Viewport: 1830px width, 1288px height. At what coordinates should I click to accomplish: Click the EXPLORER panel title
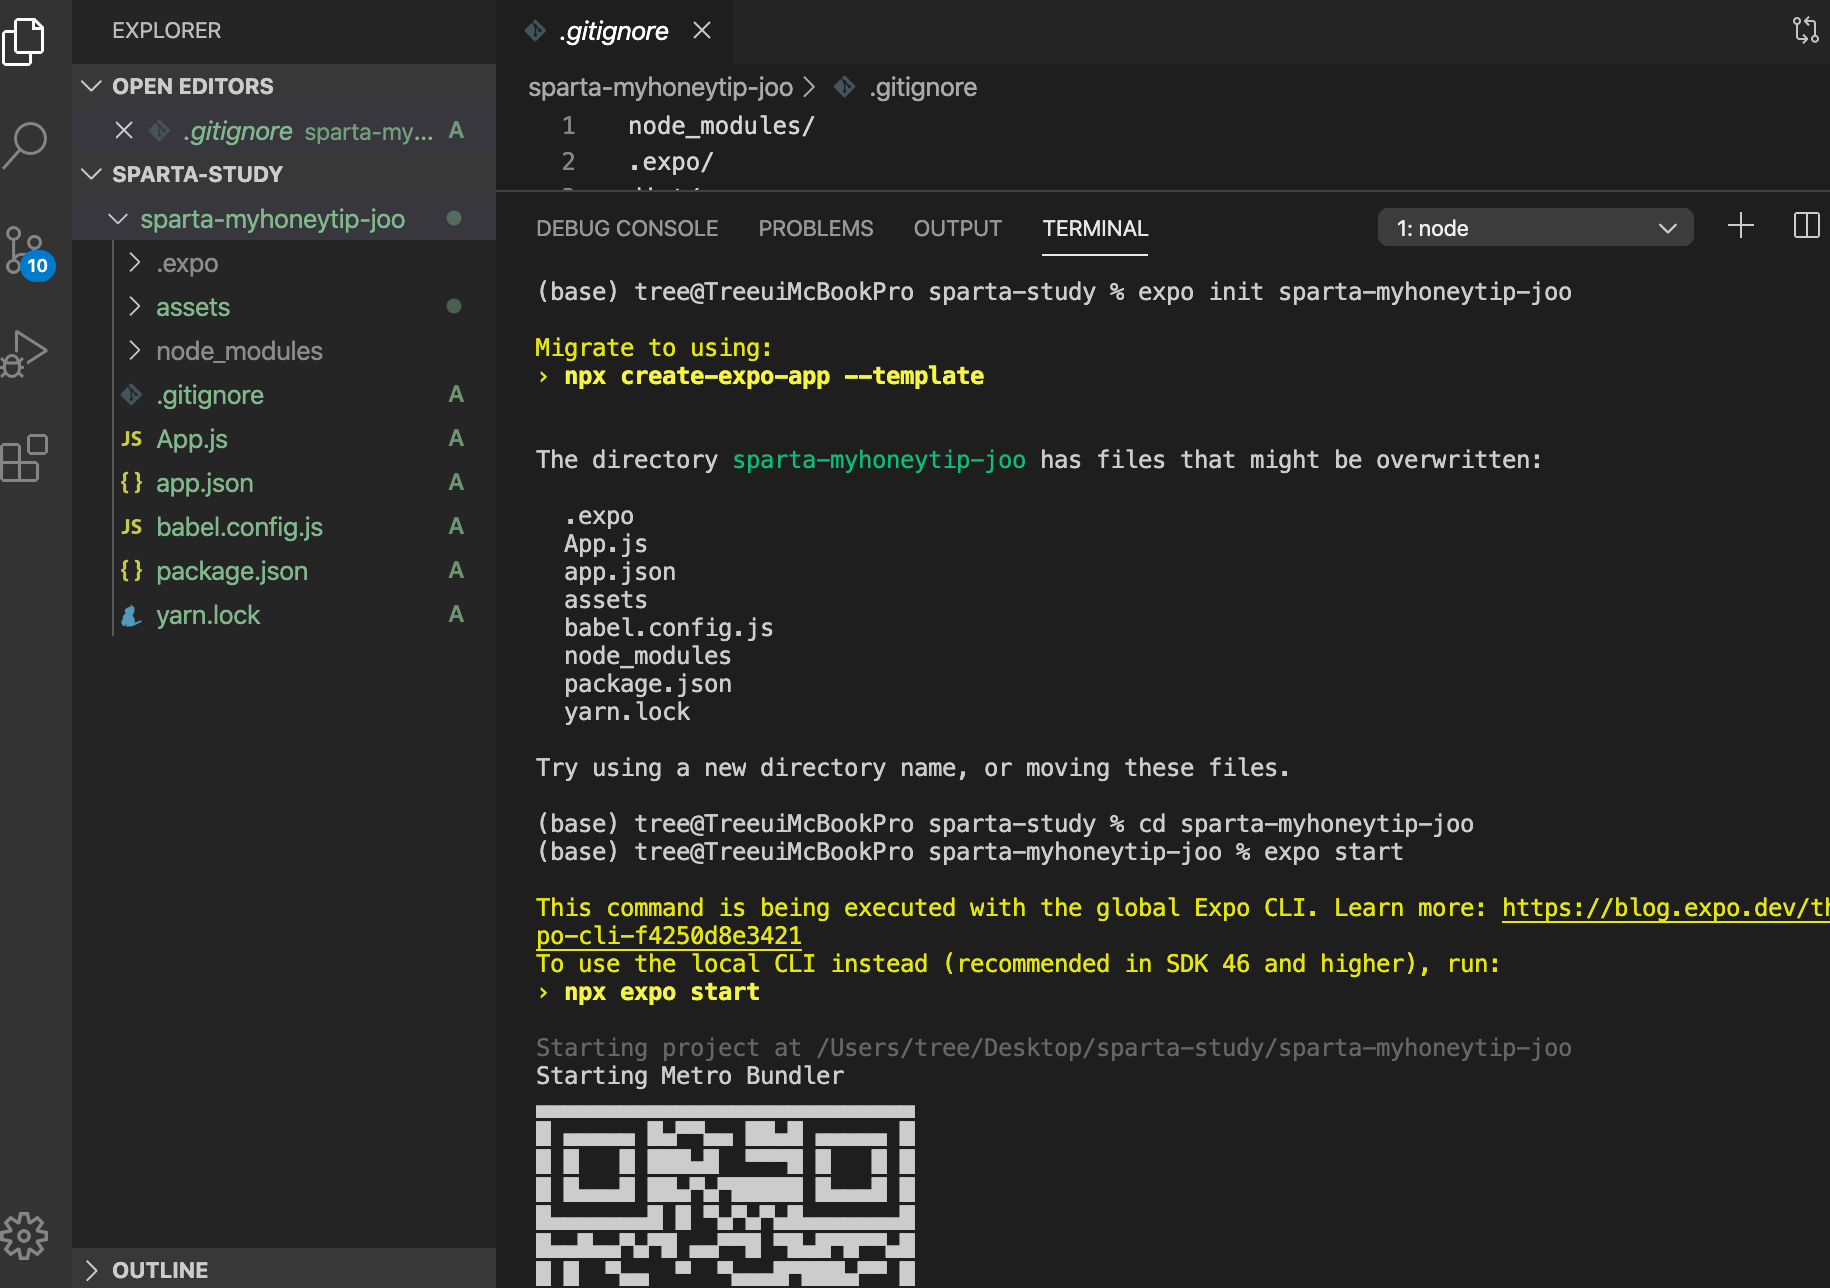pos(166,31)
